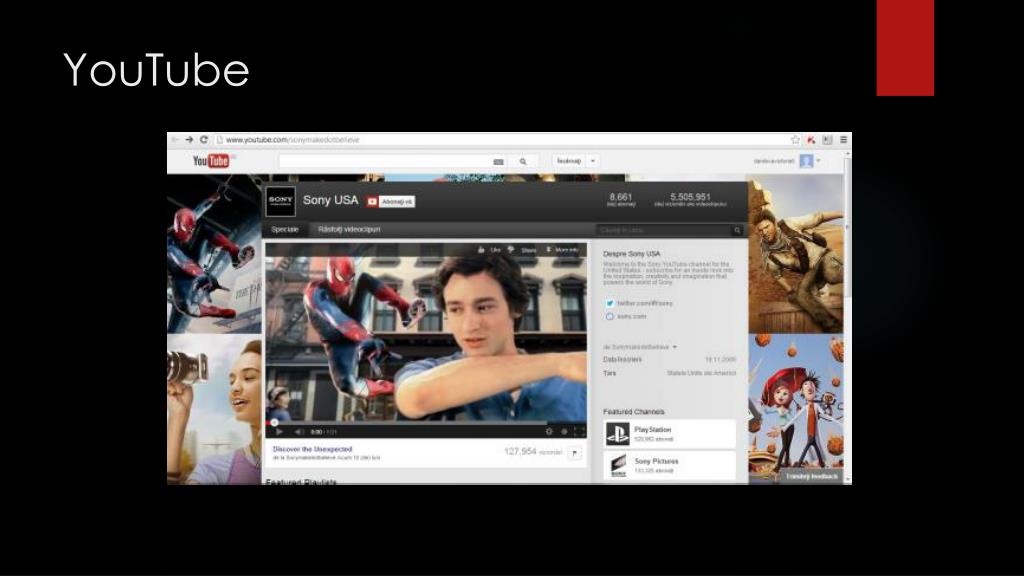Play the video with the play button

(x=280, y=432)
